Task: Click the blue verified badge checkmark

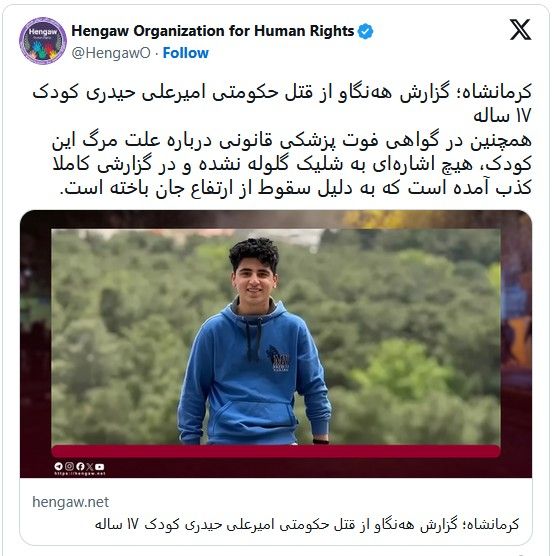Action: (x=365, y=31)
